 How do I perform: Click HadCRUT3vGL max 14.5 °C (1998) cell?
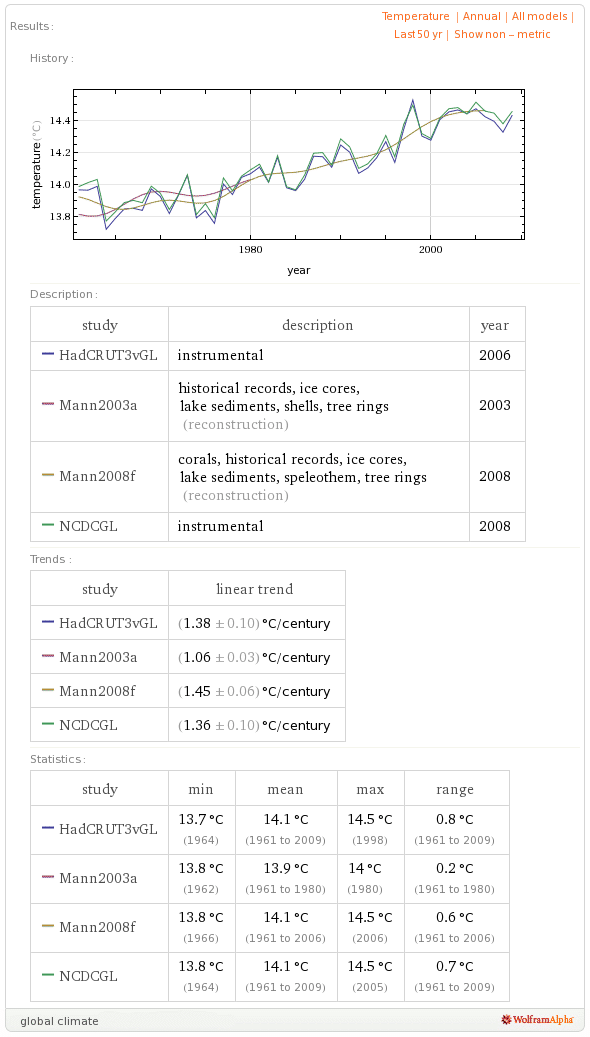point(370,829)
